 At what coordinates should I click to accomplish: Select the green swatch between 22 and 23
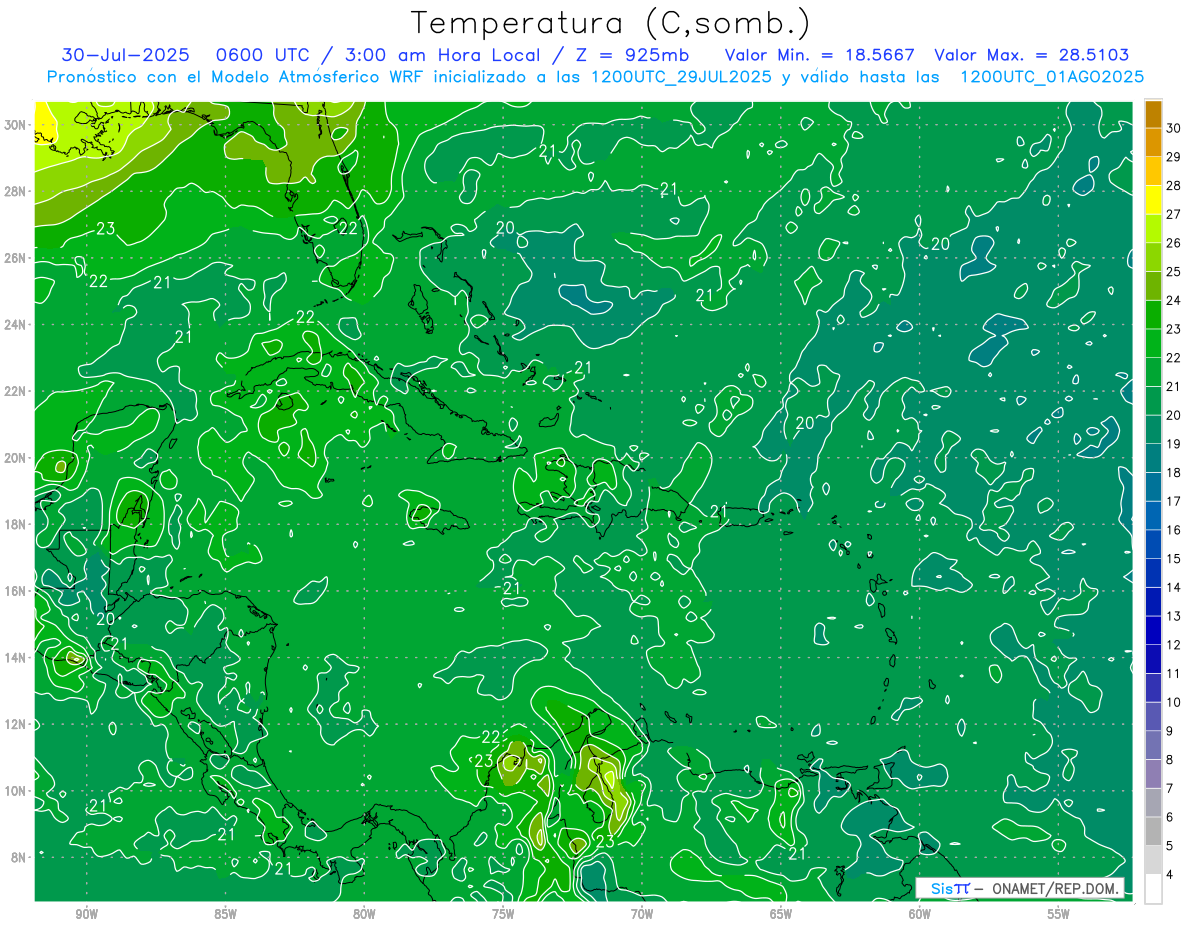click(x=1153, y=343)
